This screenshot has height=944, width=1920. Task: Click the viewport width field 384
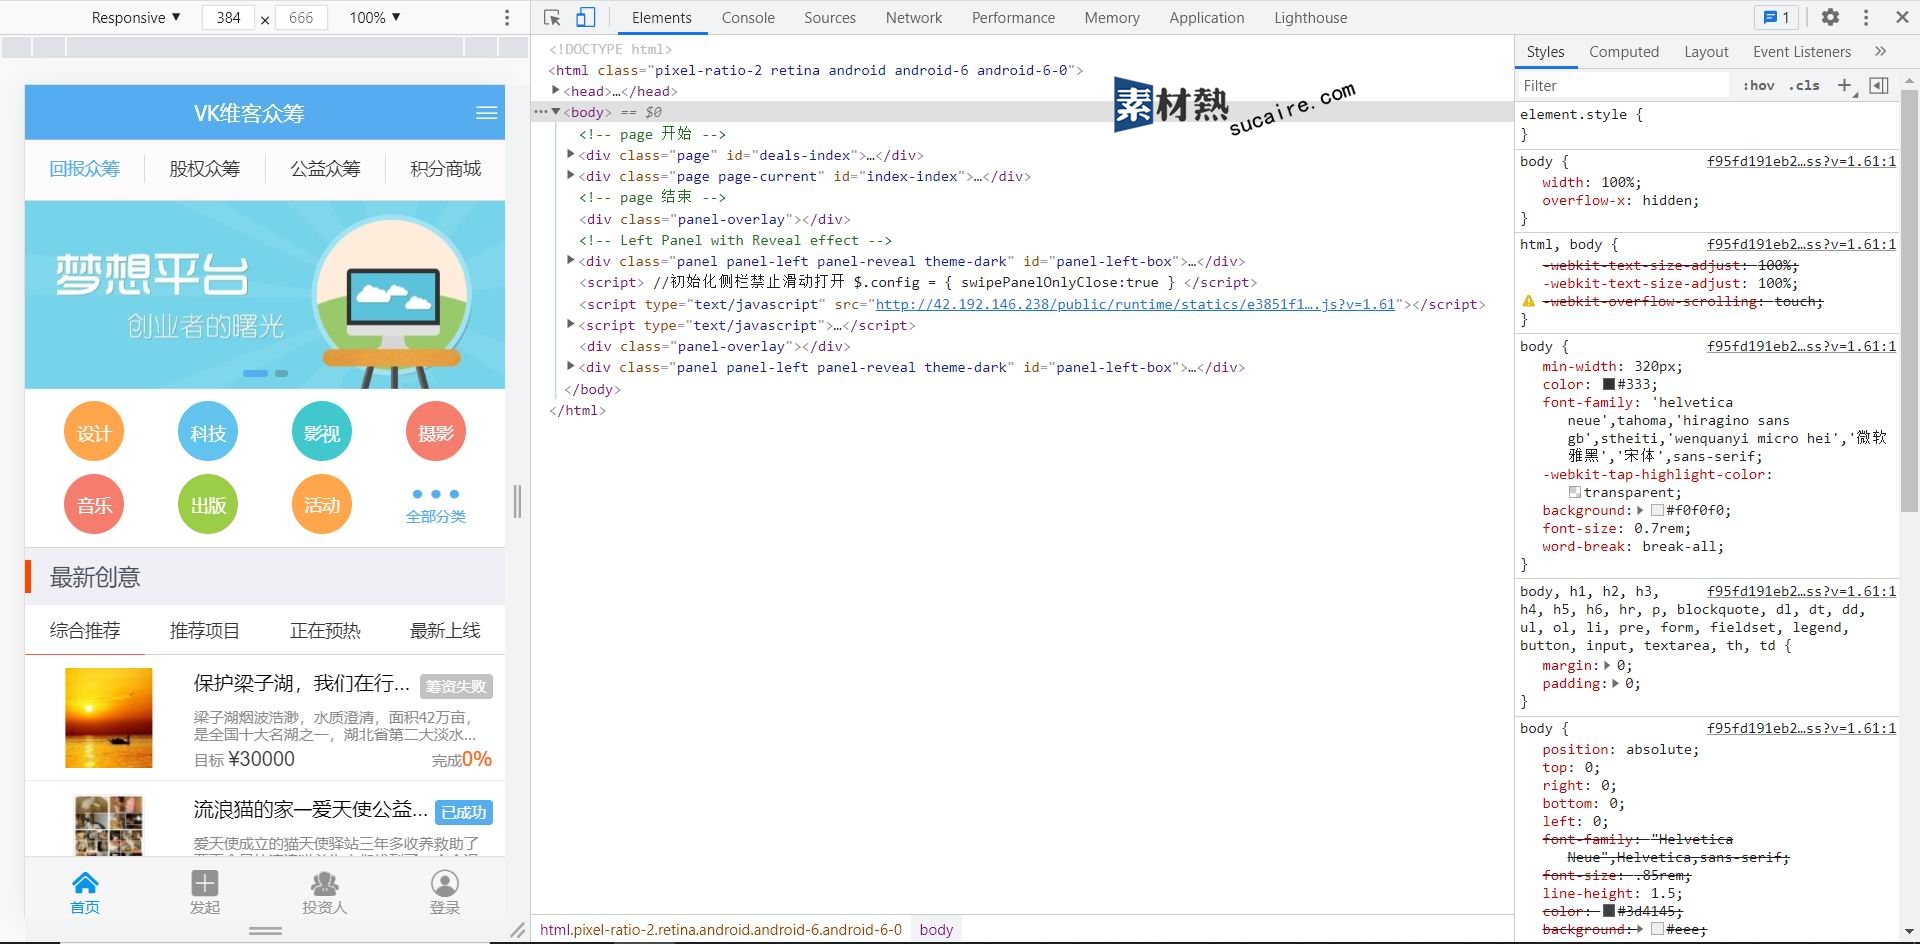(229, 17)
